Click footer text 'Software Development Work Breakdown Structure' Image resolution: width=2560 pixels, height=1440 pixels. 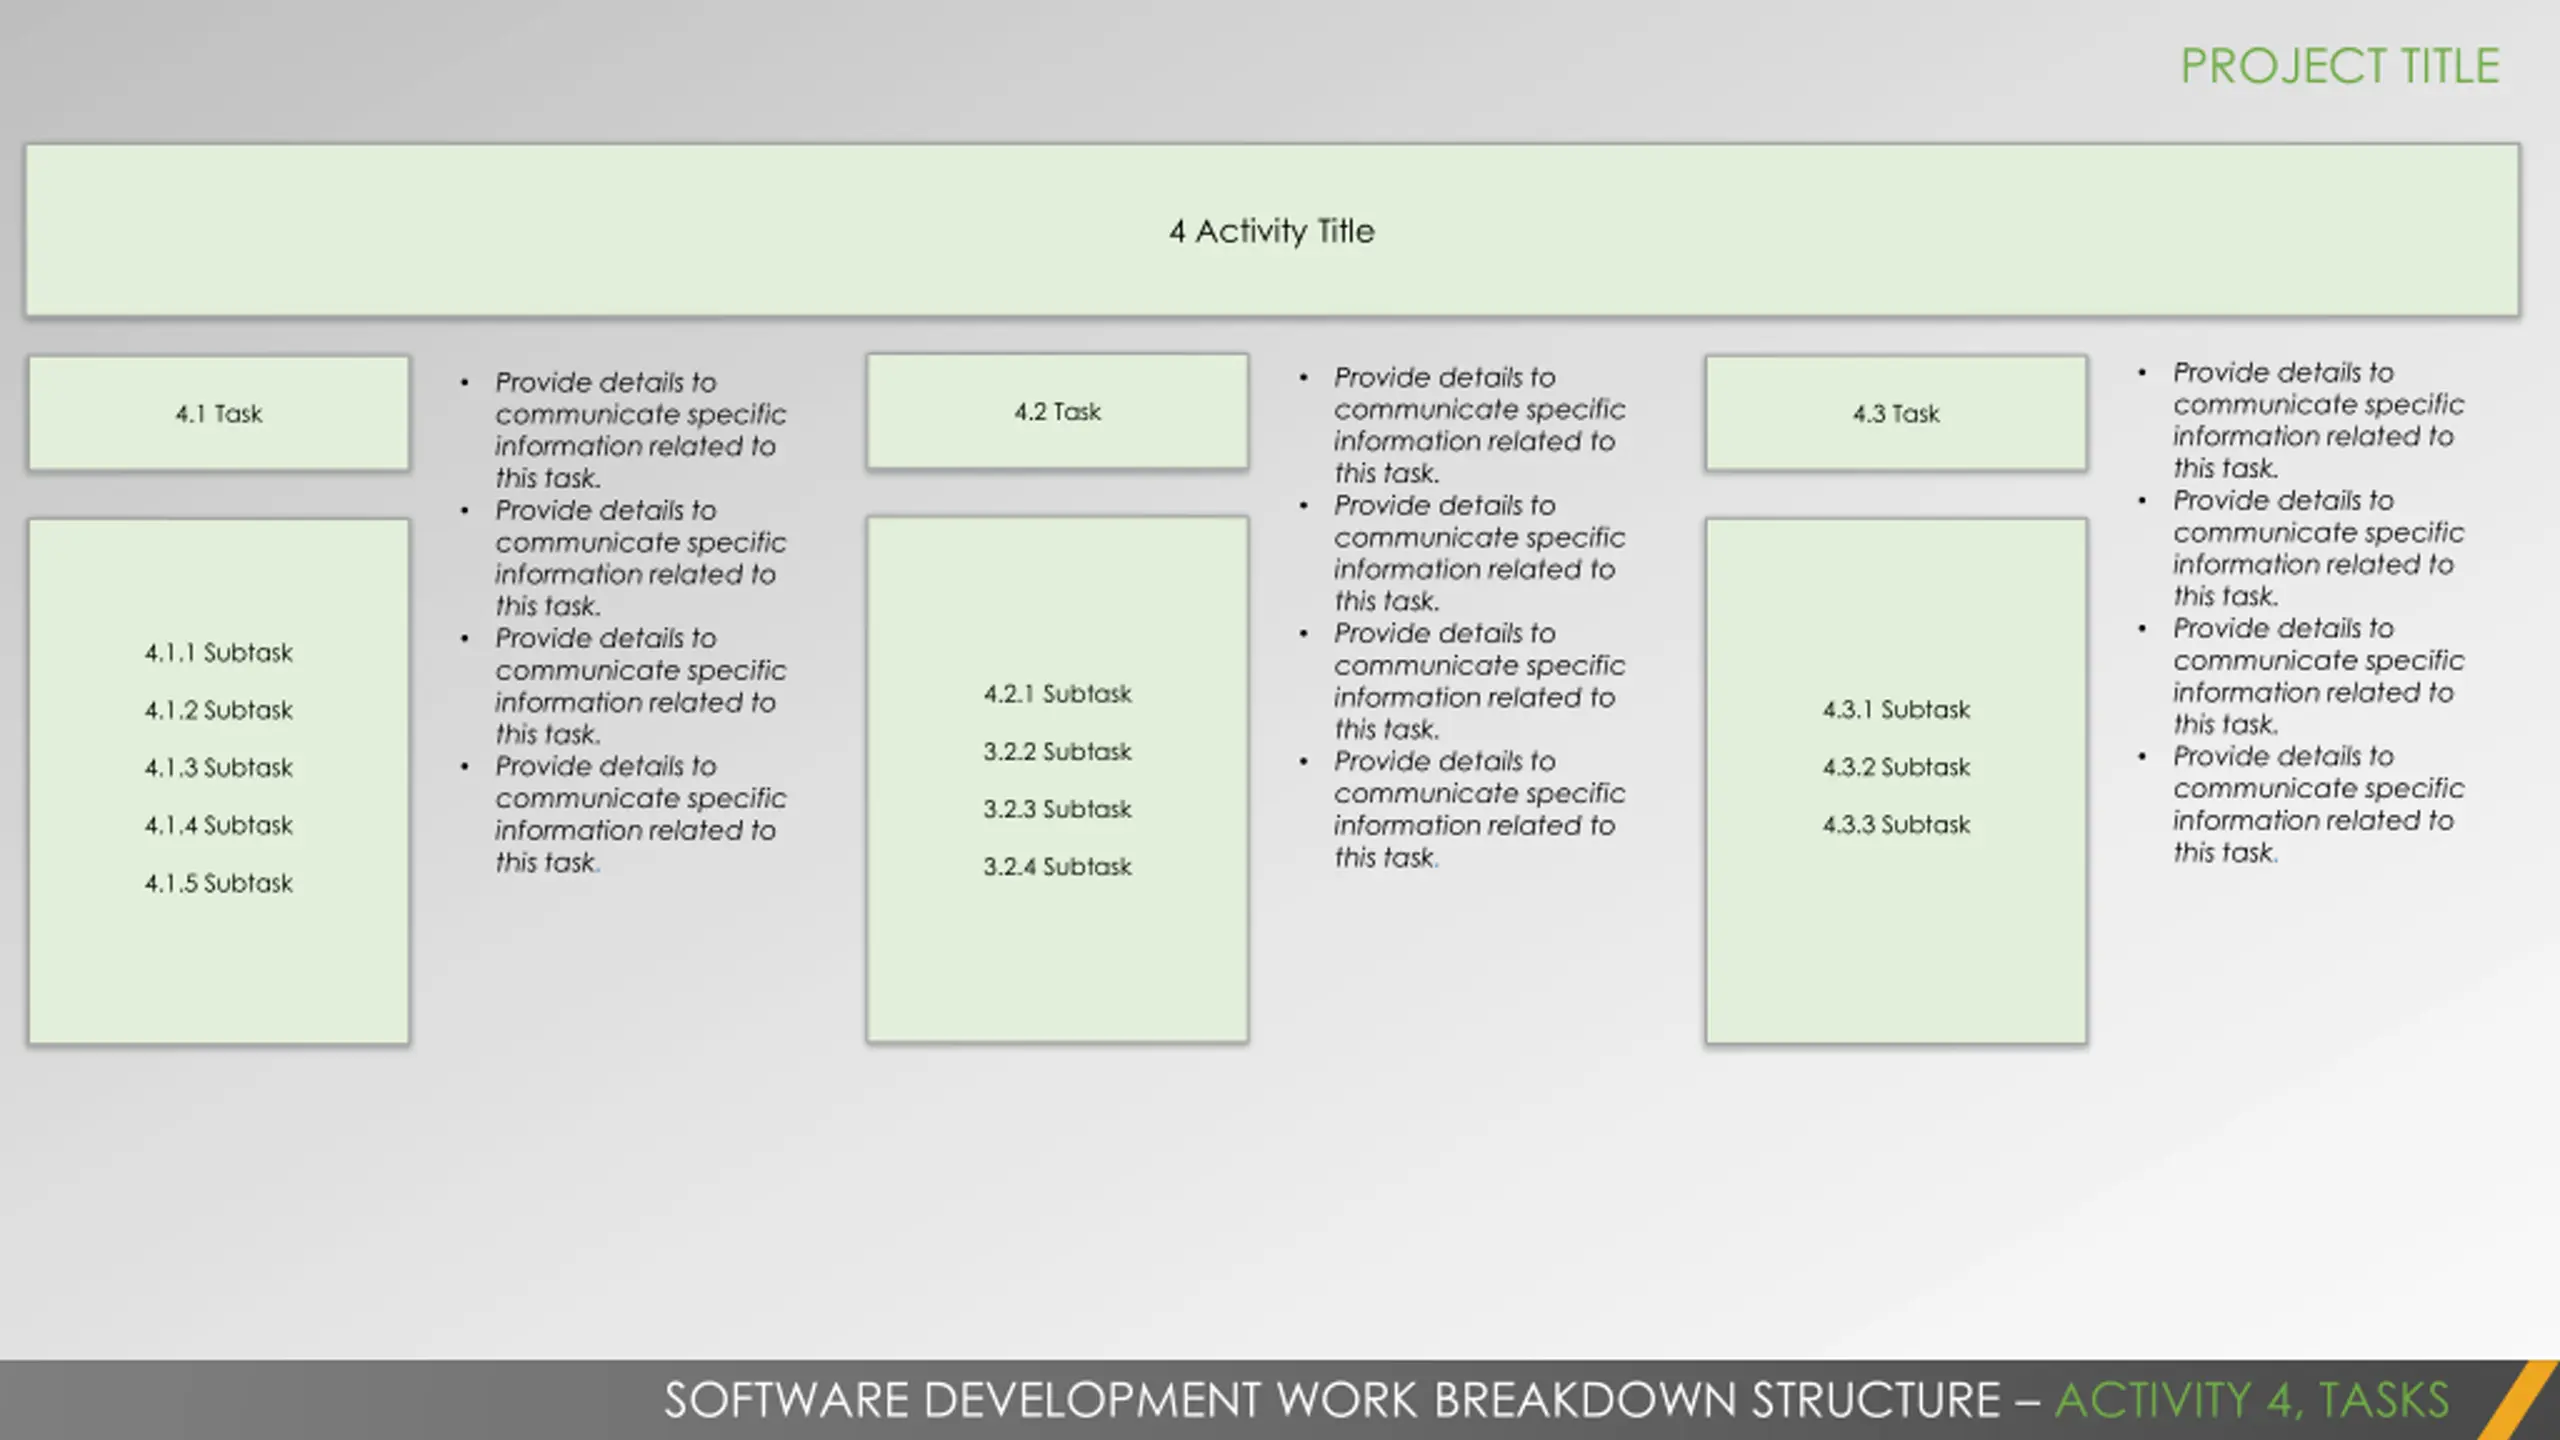click(x=1332, y=1400)
